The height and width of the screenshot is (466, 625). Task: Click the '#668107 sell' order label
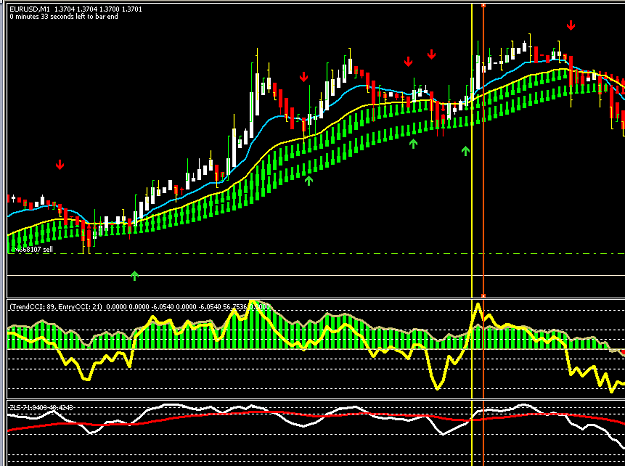click(32, 250)
